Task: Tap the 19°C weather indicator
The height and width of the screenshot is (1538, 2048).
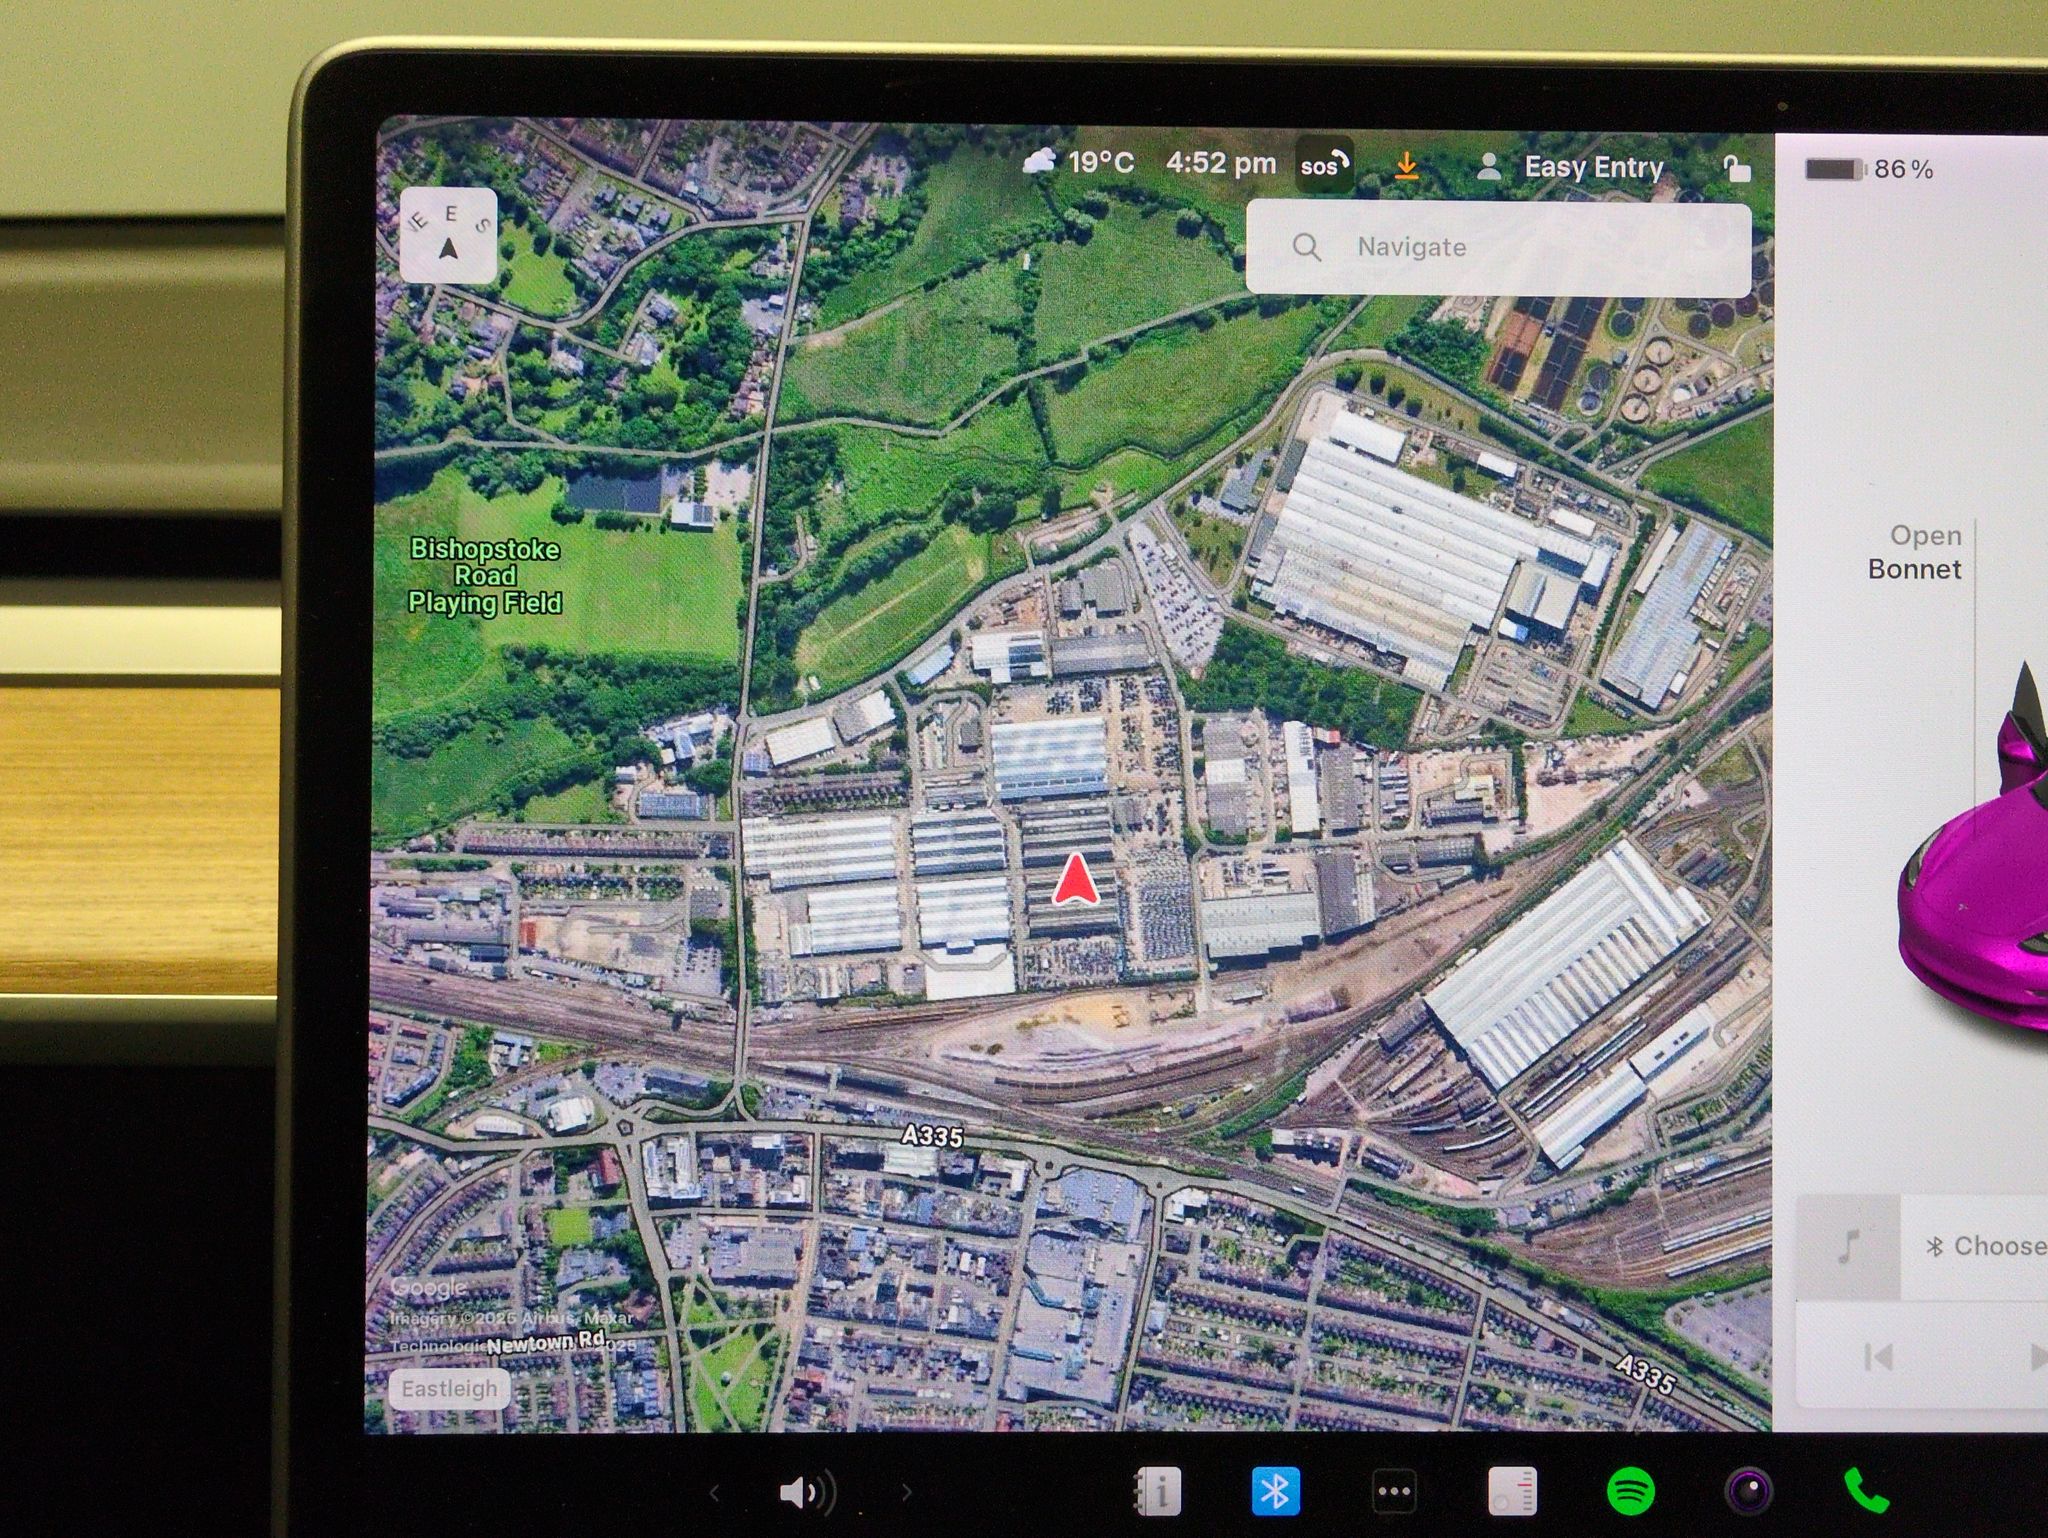Action: pyautogui.click(x=1078, y=162)
